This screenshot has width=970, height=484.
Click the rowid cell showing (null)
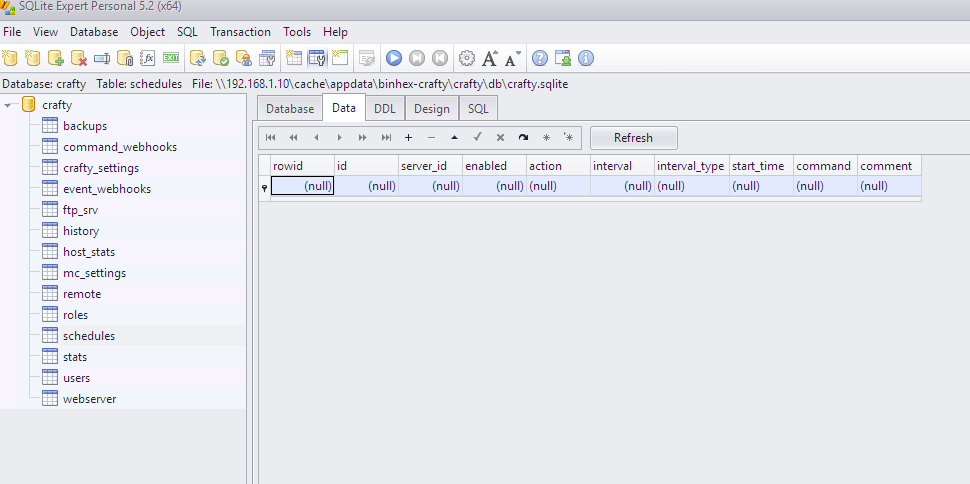[x=303, y=186]
